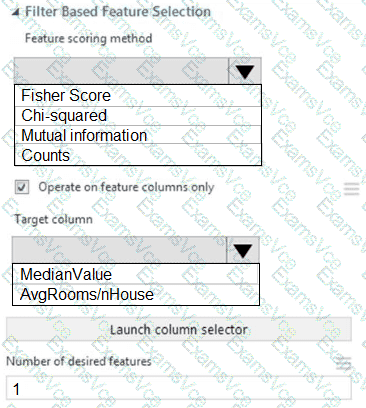Choose AvgRooms/nHouse as target column
The image size is (366, 408).
(x=136, y=295)
